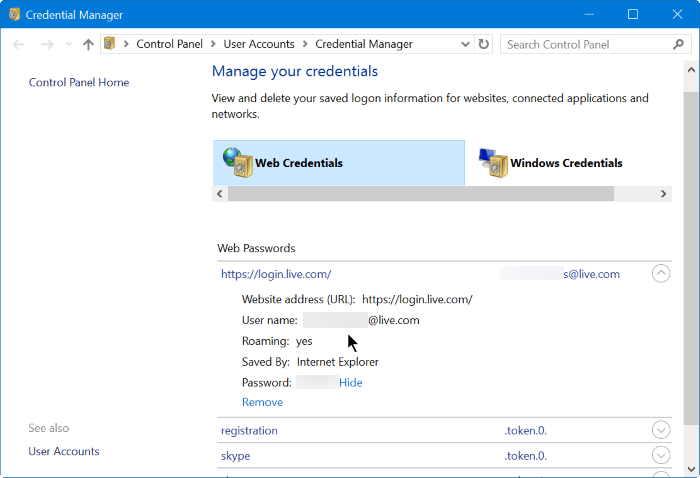The height and width of the screenshot is (478, 700).
Task: Remove the login.live.com credential
Action: [262, 402]
